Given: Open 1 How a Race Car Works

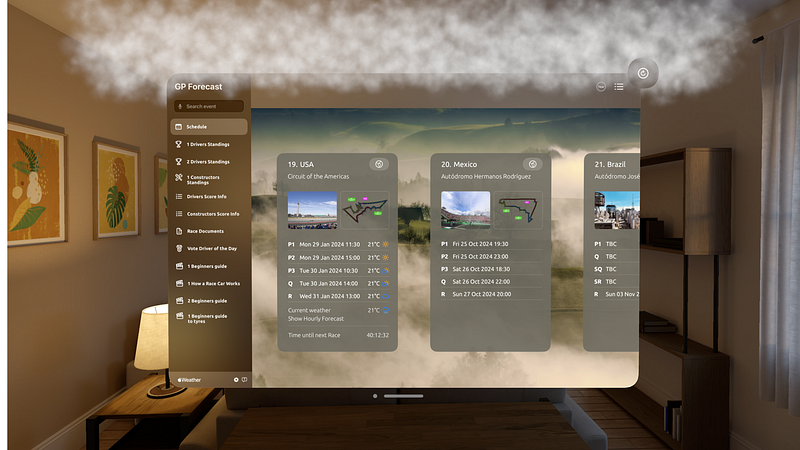Looking at the screenshot, I should (209, 284).
